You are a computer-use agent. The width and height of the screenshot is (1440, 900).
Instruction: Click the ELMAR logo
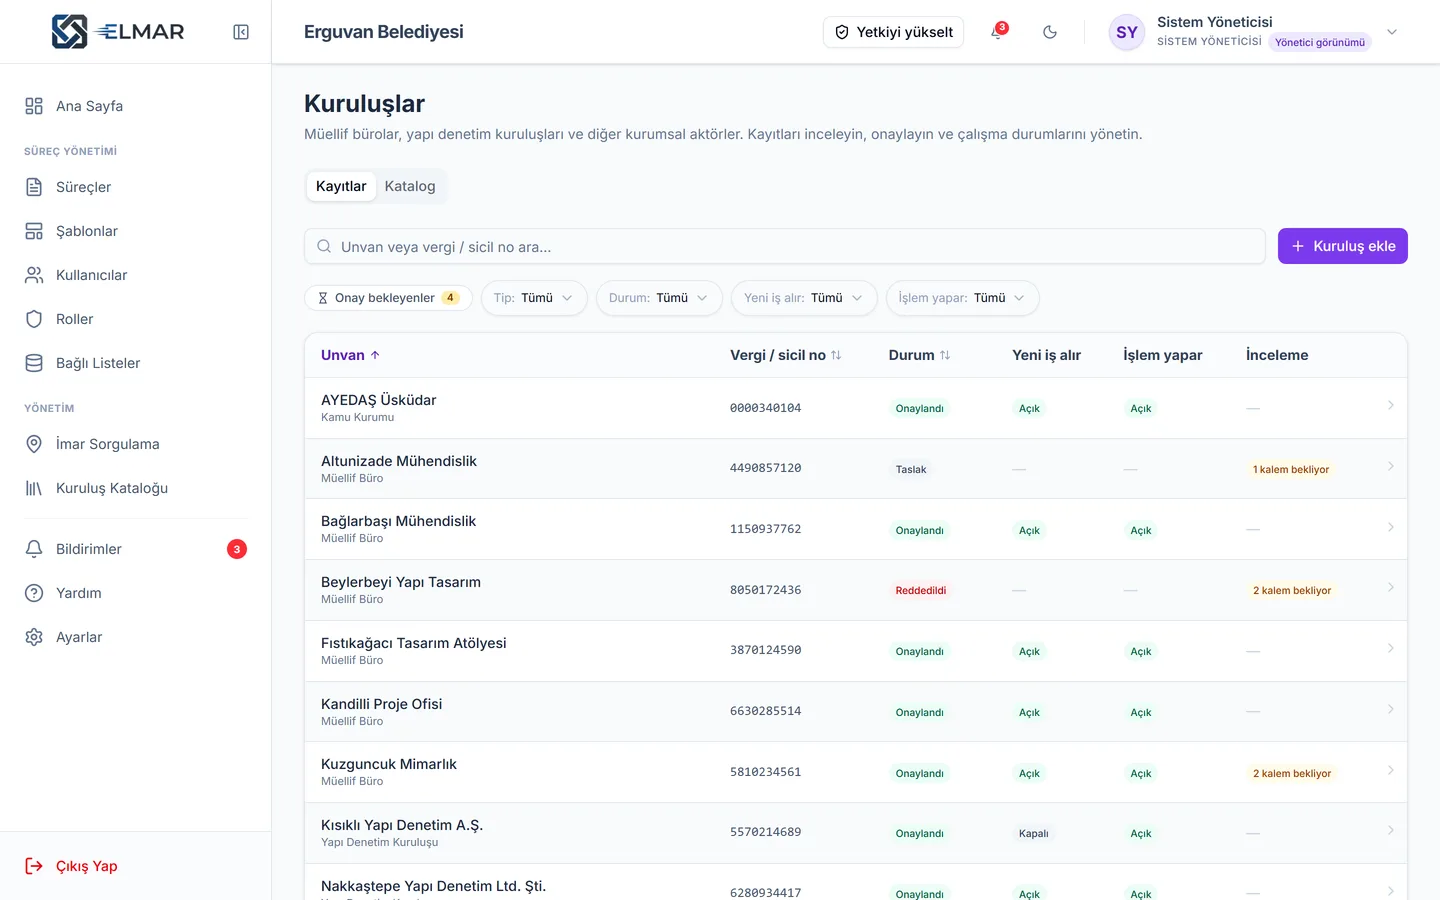(118, 32)
